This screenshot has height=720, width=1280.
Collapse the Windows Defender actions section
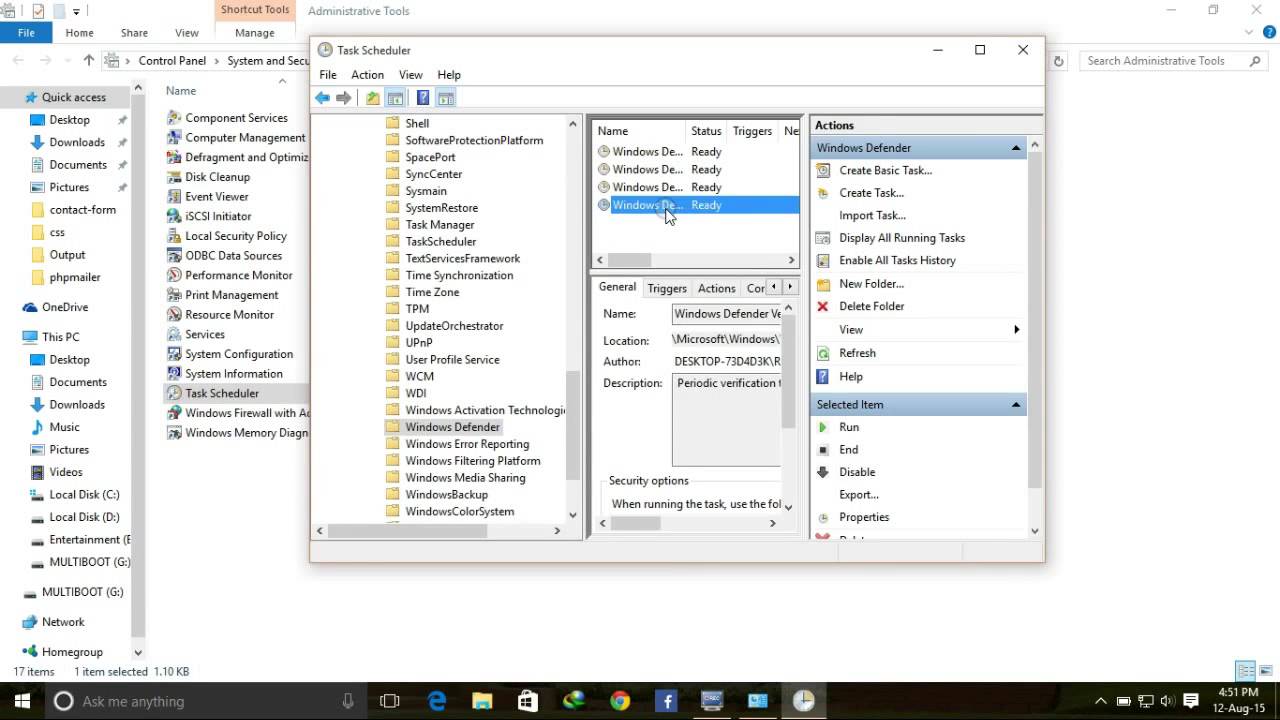pos(1016,148)
